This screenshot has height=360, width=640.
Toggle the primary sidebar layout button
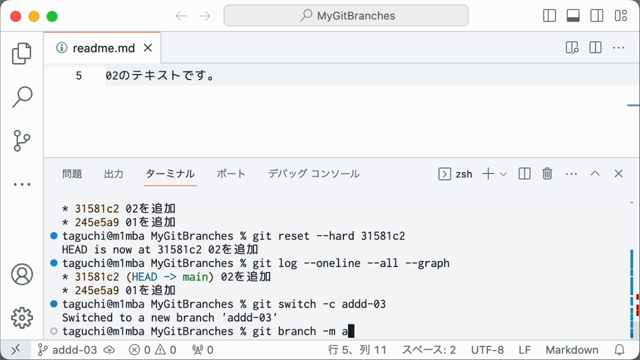(x=549, y=16)
